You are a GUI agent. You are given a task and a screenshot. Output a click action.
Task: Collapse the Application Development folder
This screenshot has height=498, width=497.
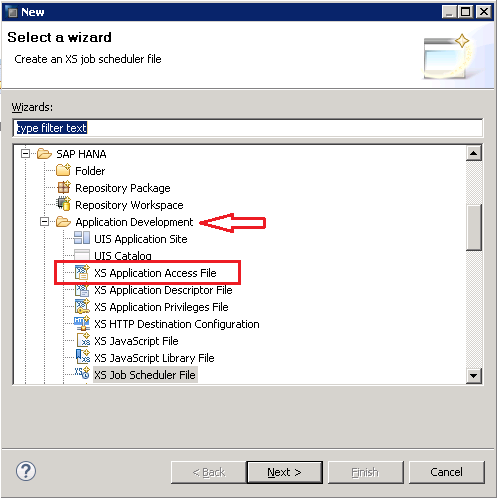44,222
